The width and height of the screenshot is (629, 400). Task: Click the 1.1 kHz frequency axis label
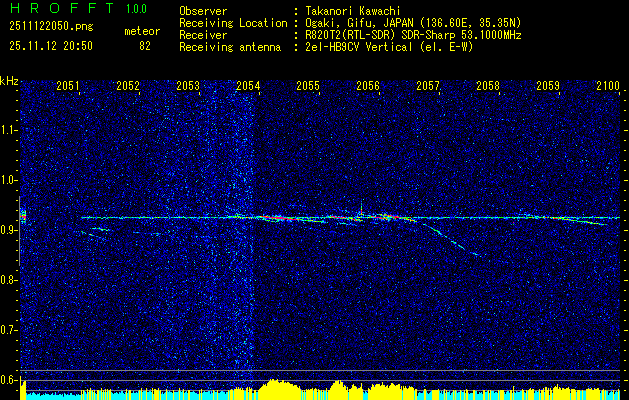8,130
